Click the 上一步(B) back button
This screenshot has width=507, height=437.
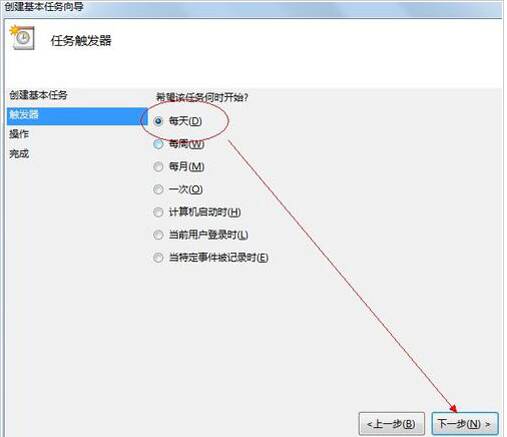(x=391, y=424)
